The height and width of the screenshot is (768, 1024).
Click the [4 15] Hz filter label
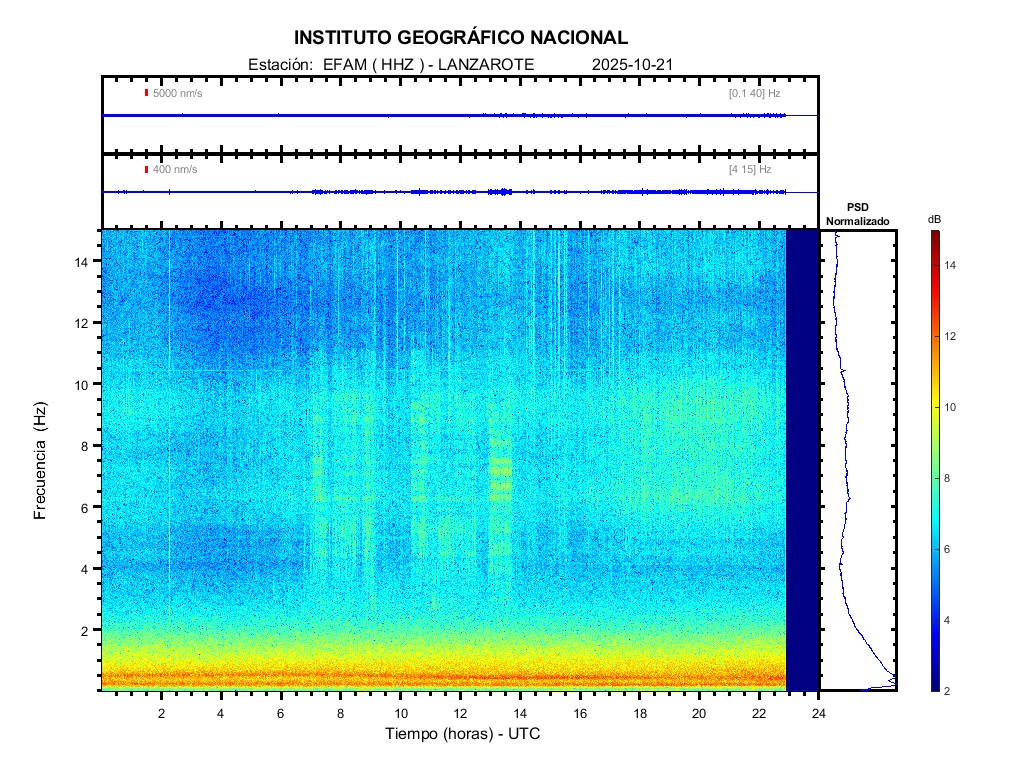tap(750, 169)
